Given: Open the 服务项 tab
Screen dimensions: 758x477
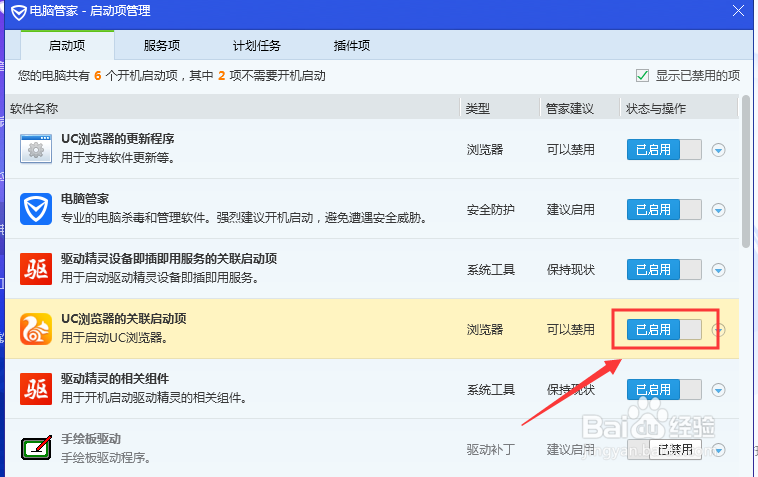Looking at the screenshot, I should (x=161, y=45).
